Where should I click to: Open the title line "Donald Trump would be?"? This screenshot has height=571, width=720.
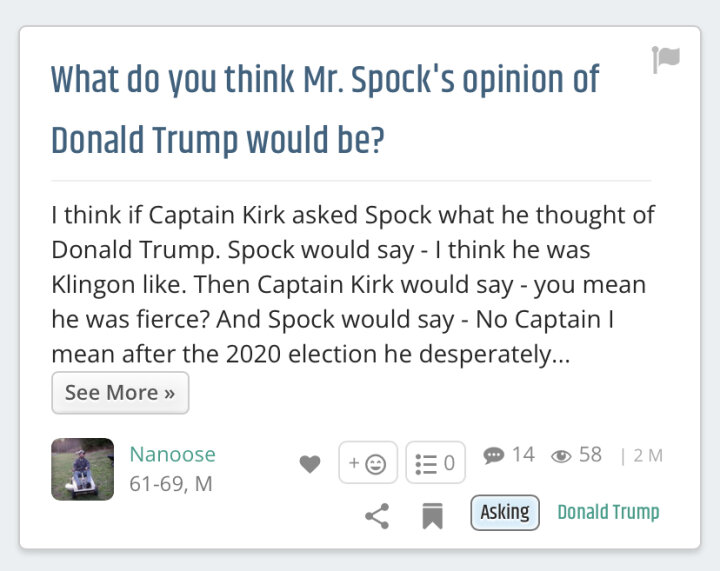pos(218,140)
